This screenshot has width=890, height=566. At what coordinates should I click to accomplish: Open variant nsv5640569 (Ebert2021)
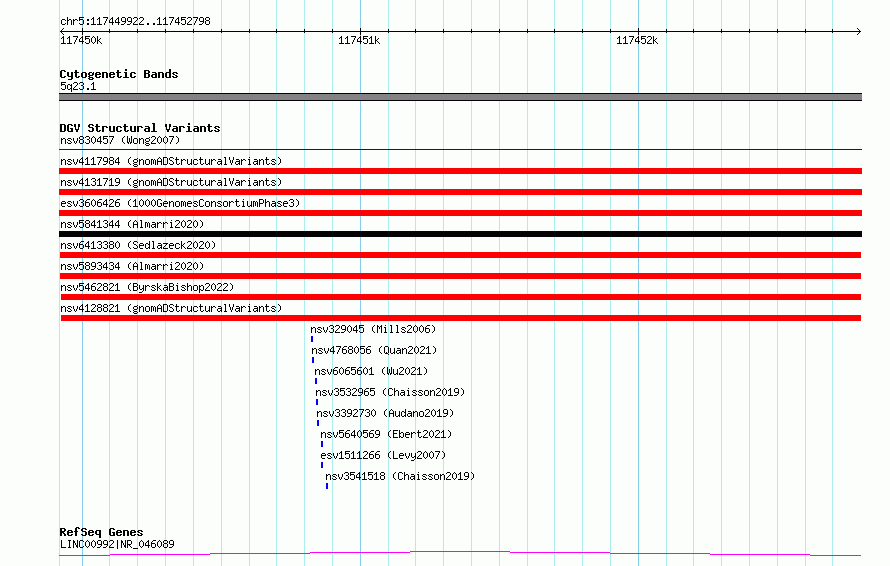[386, 434]
